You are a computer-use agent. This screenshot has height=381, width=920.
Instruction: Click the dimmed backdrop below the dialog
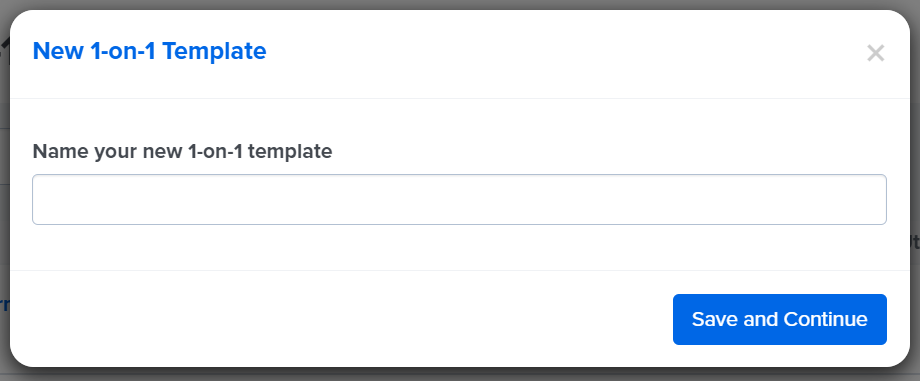(x=460, y=375)
